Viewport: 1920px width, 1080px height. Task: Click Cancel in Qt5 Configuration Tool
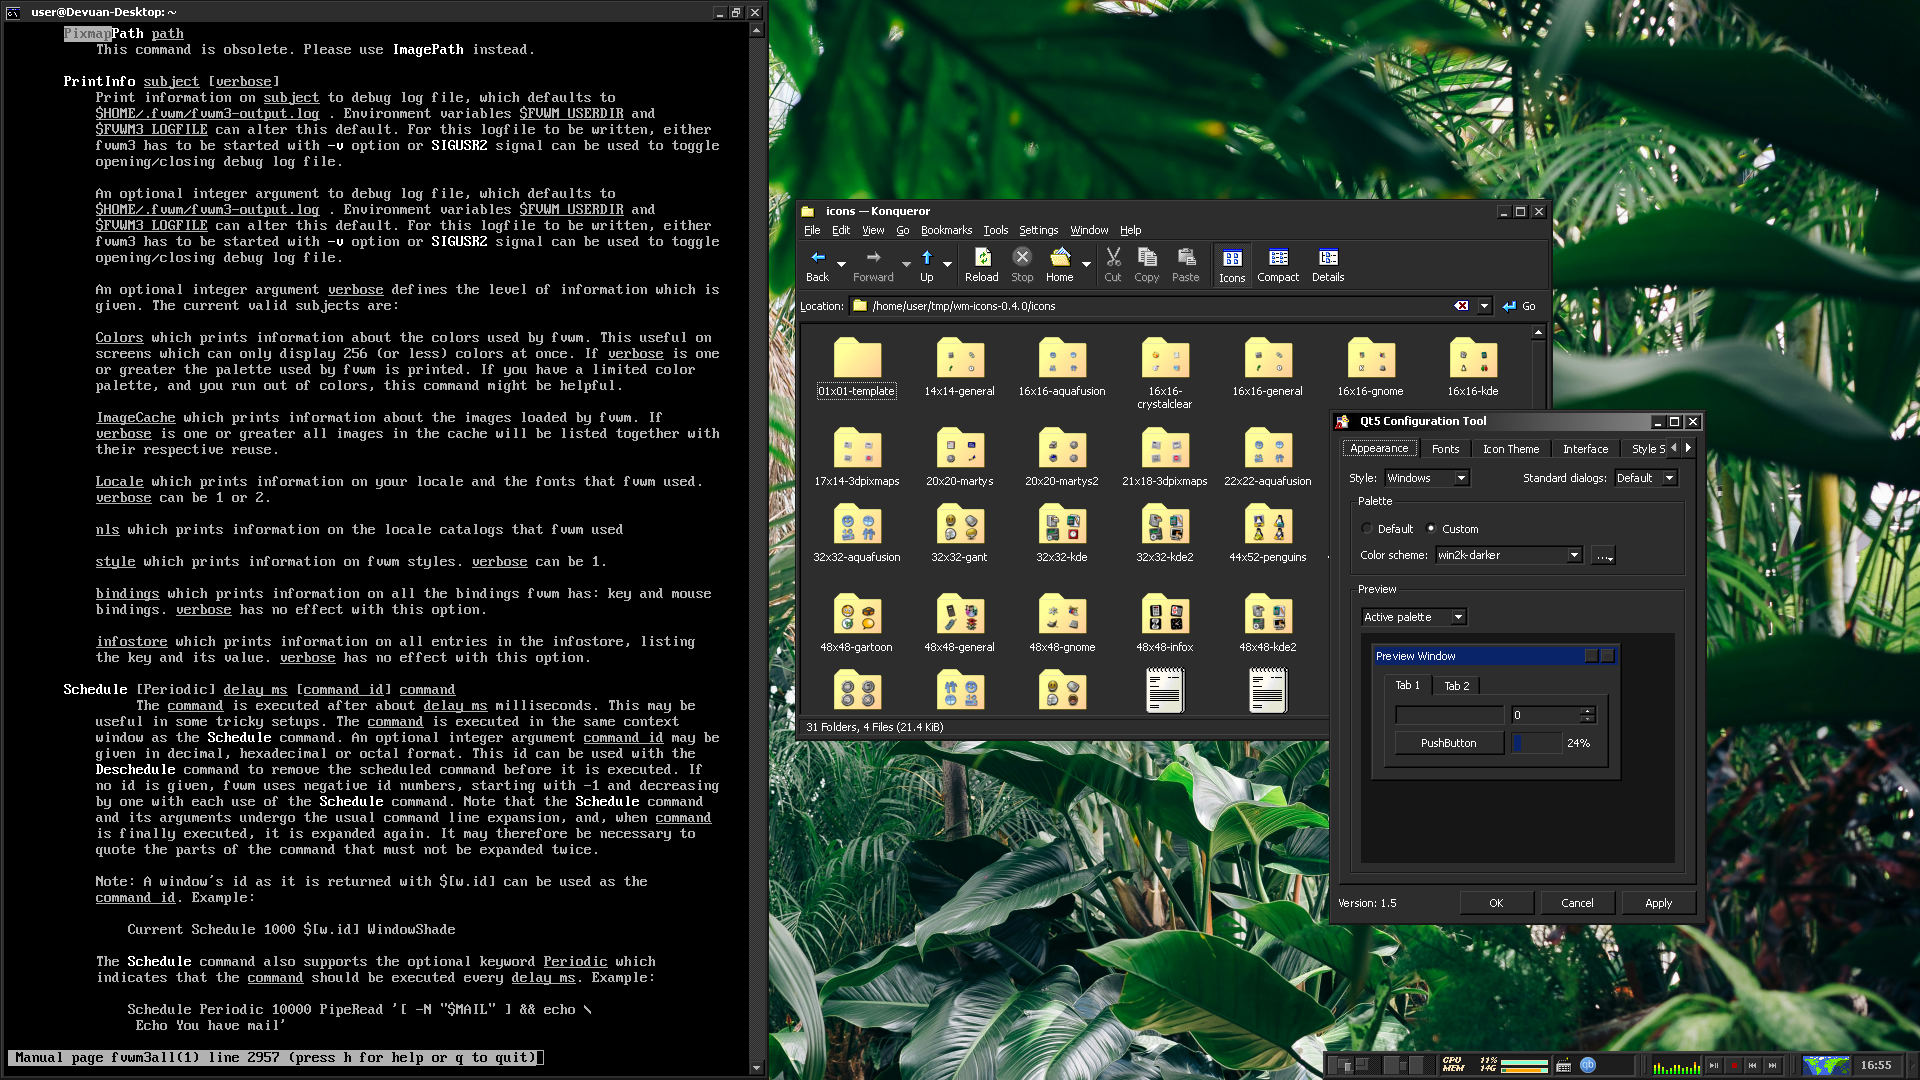(1577, 903)
